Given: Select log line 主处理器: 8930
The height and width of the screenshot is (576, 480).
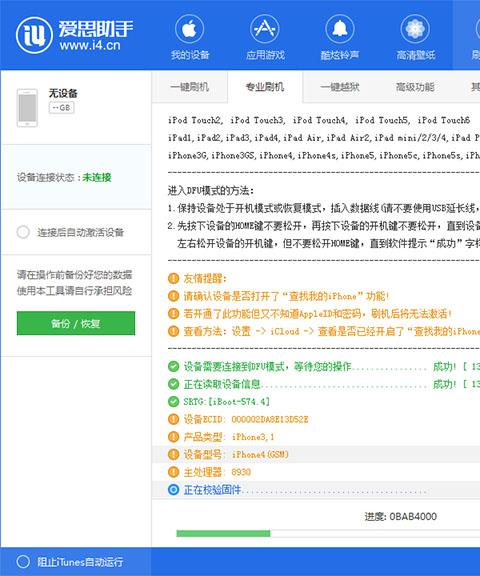Looking at the screenshot, I should (x=217, y=472).
